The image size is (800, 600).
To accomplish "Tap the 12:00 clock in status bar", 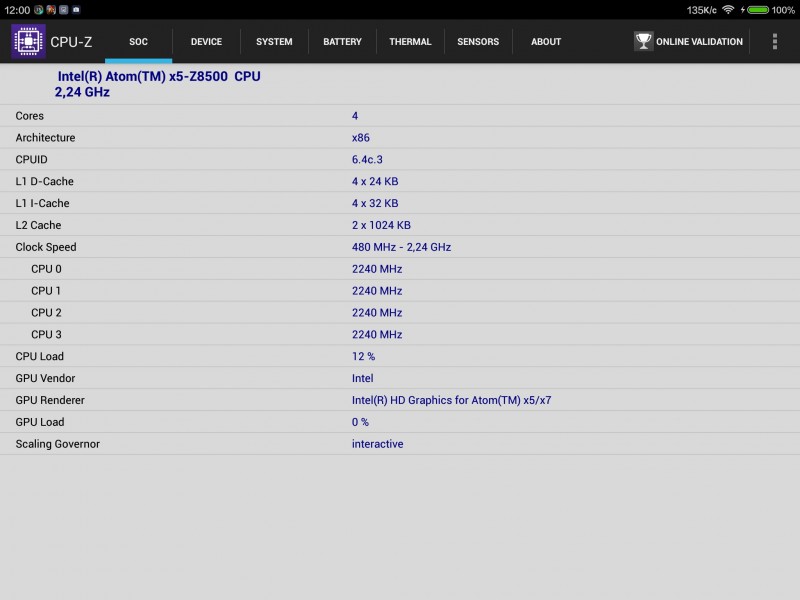I will 17,10.
